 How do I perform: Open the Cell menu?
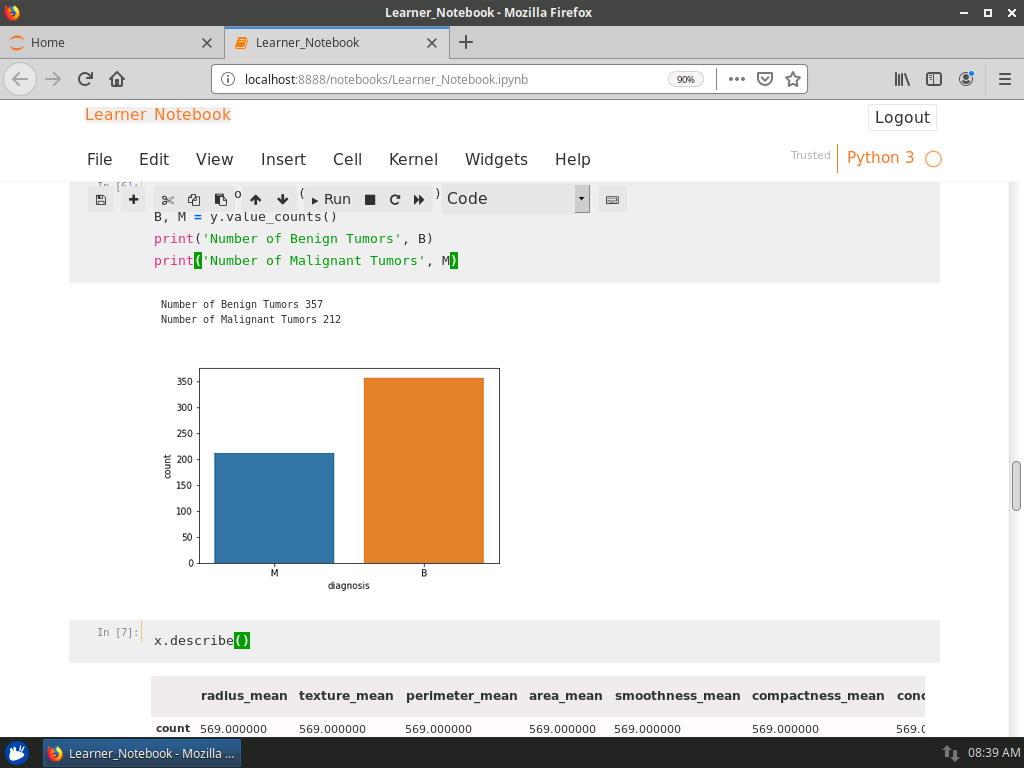[347, 159]
